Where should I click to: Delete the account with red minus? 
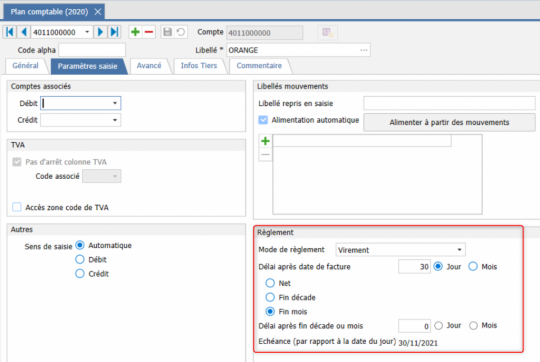pyautogui.click(x=149, y=32)
